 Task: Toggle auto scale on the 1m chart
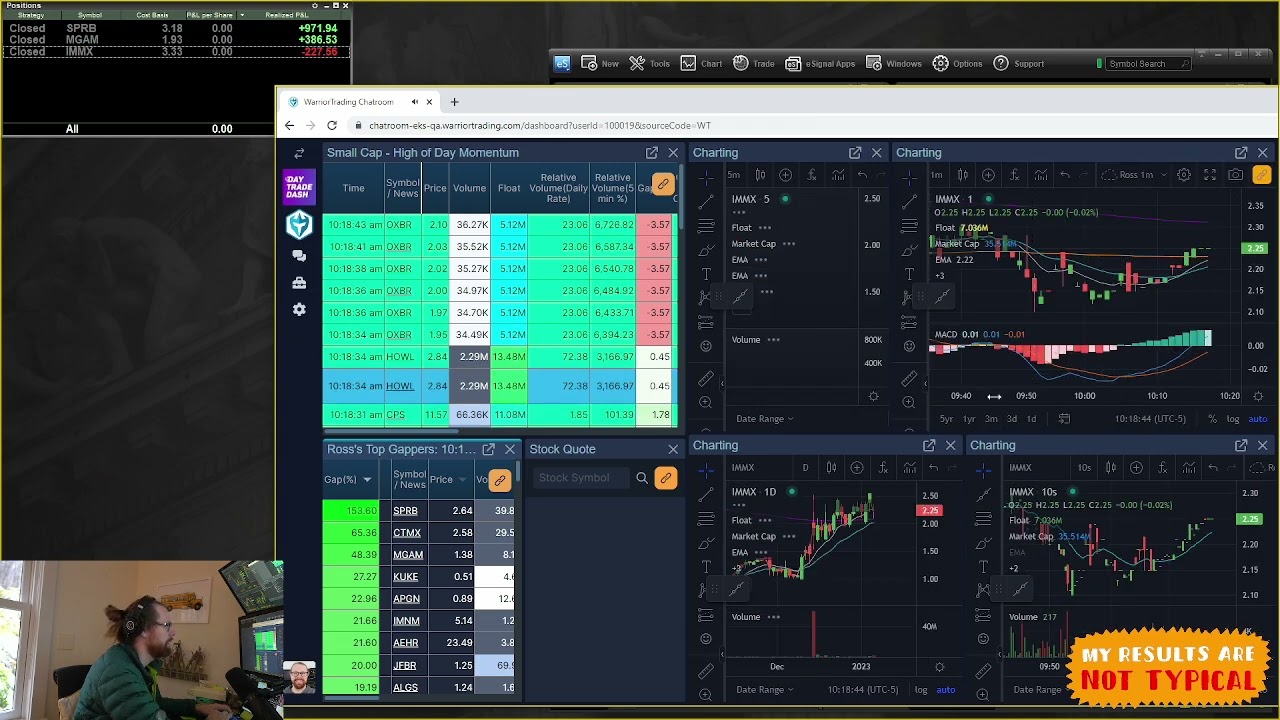1258,419
